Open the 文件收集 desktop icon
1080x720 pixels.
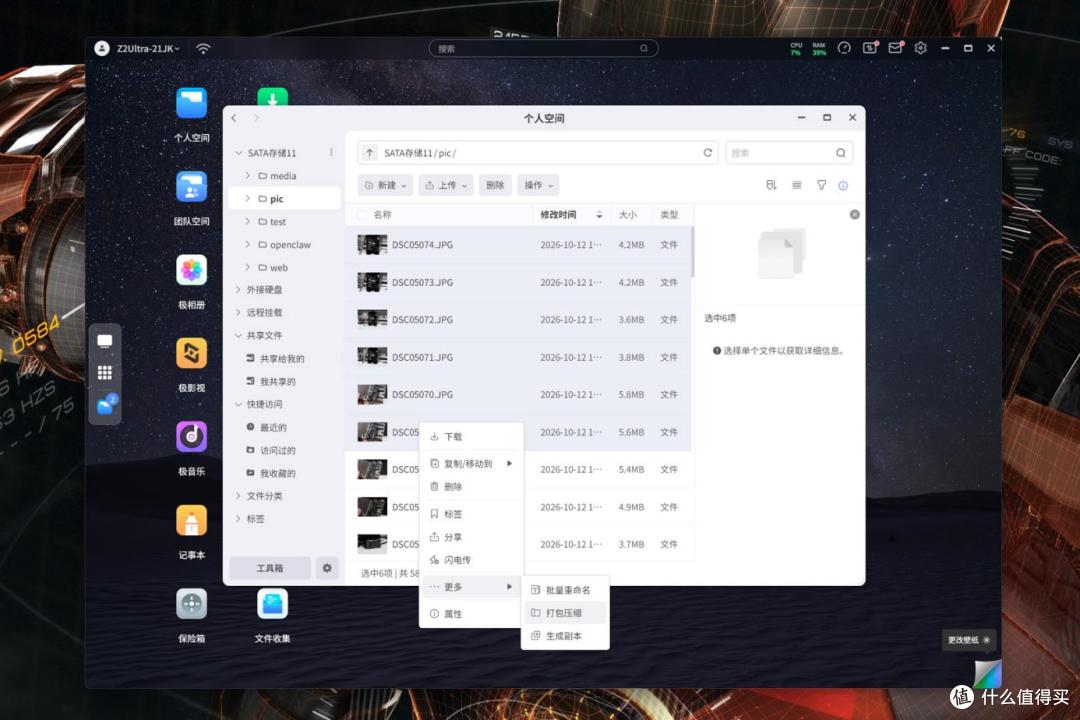click(x=272, y=604)
